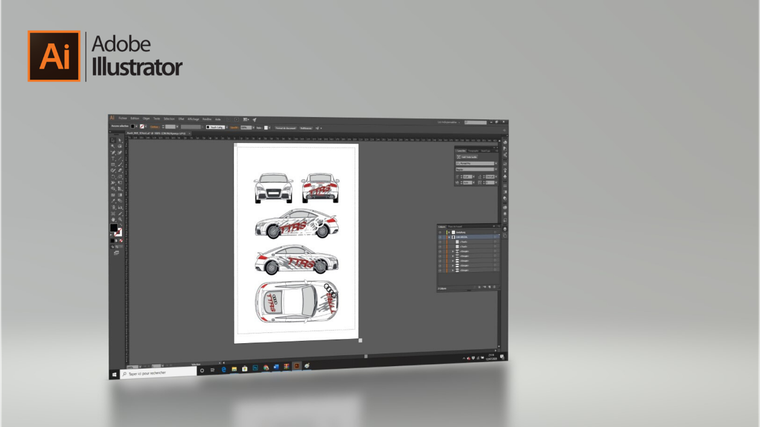The width and height of the screenshot is (760, 427).
Task: Open the Texte menu
Action: tap(157, 119)
